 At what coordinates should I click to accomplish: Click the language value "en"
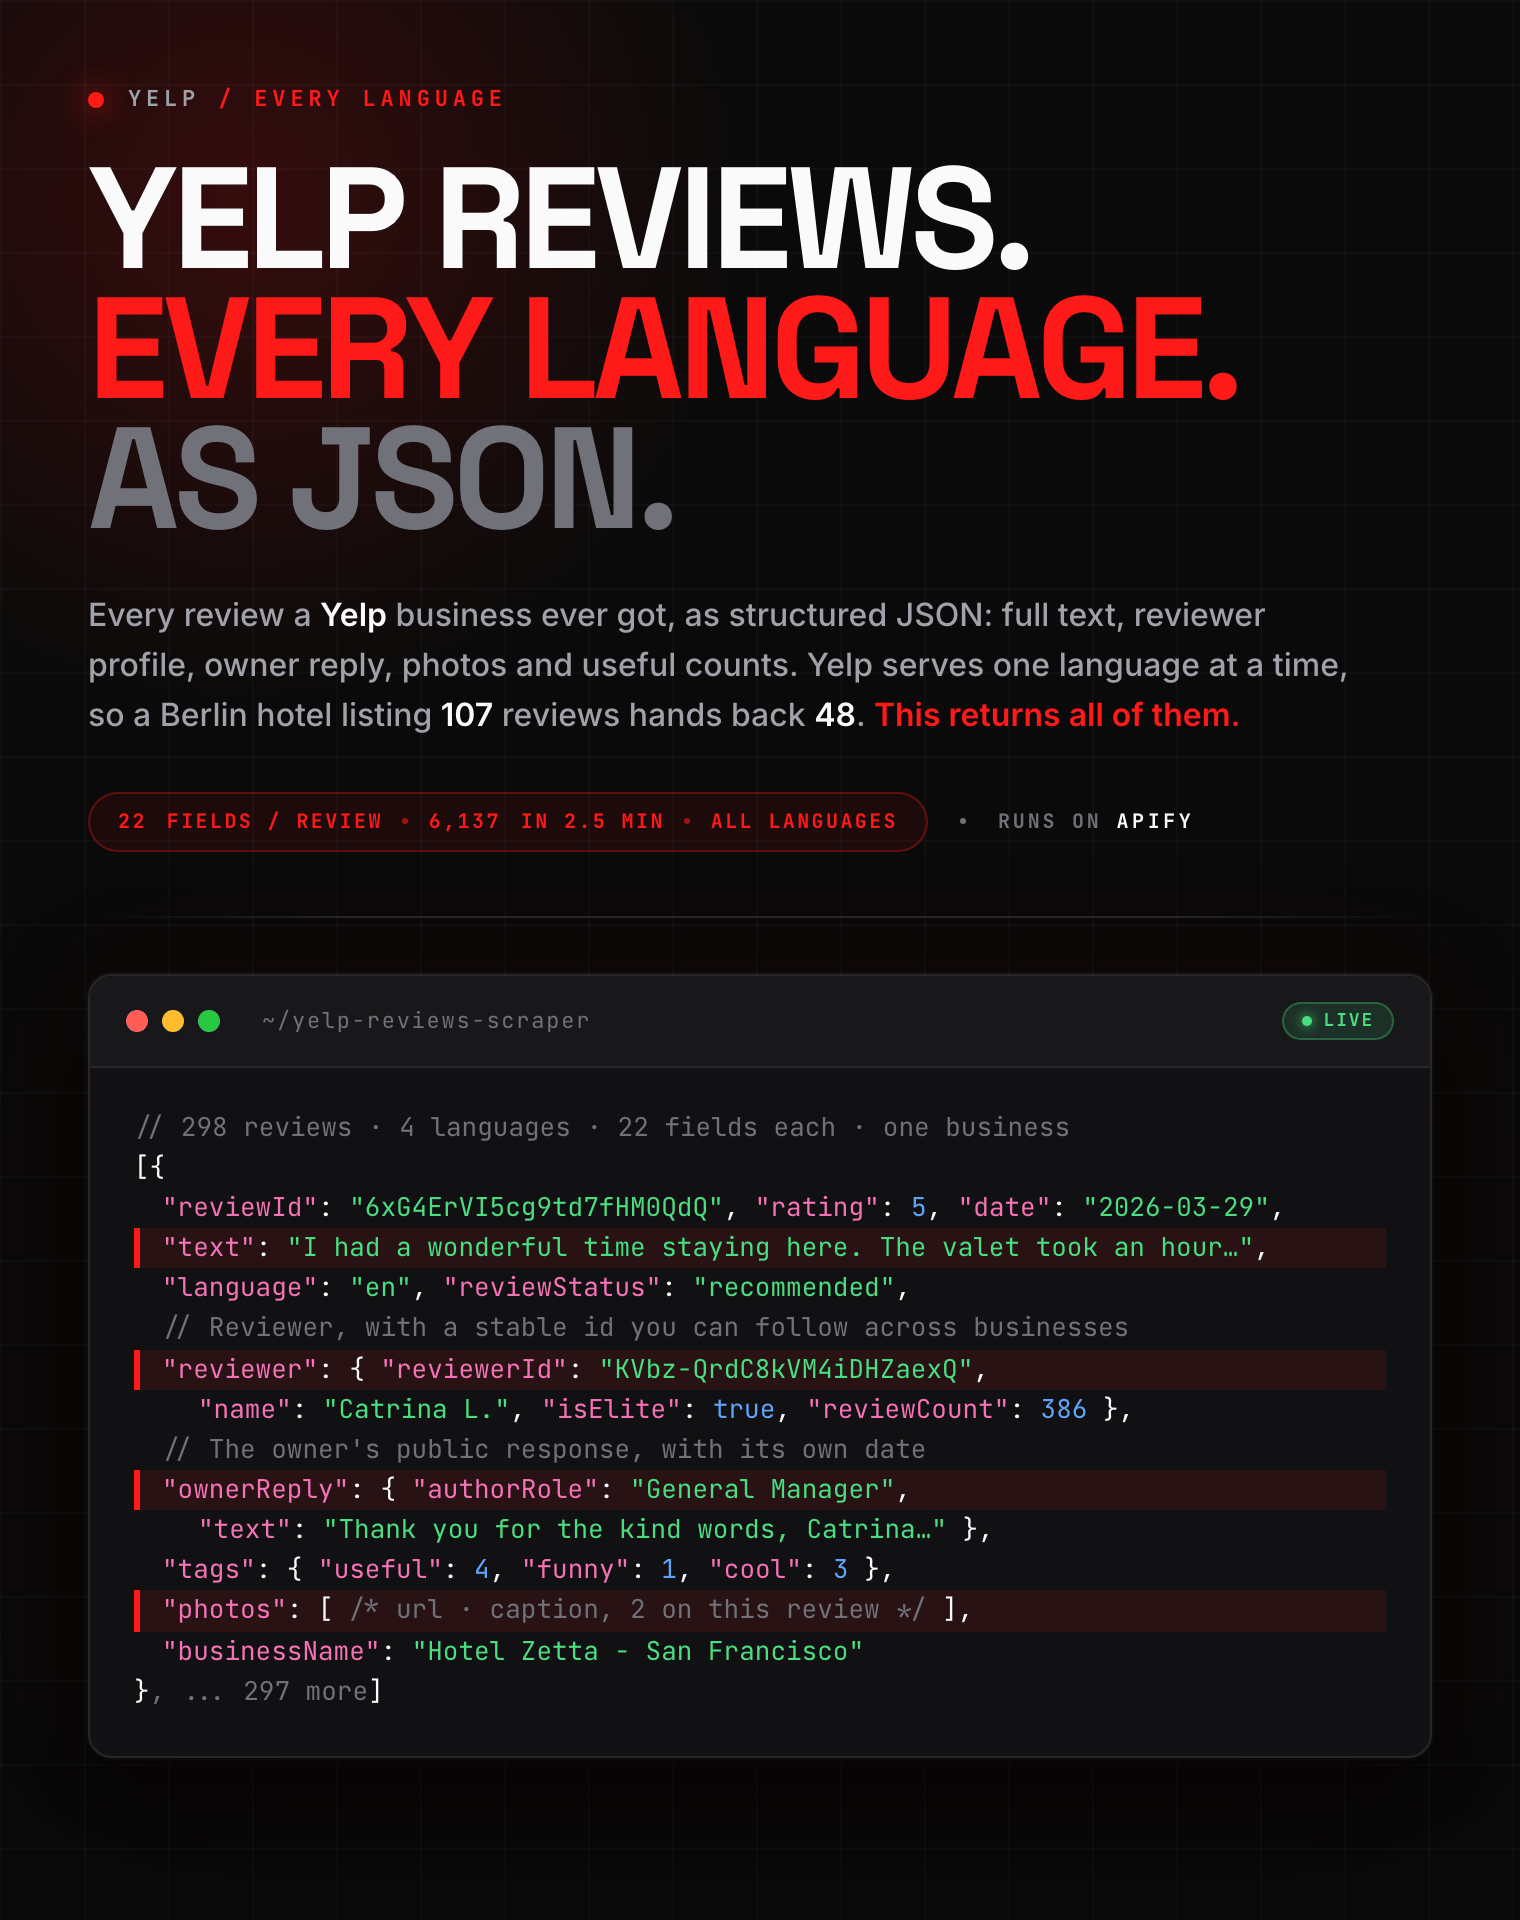pyautogui.click(x=381, y=1287)
